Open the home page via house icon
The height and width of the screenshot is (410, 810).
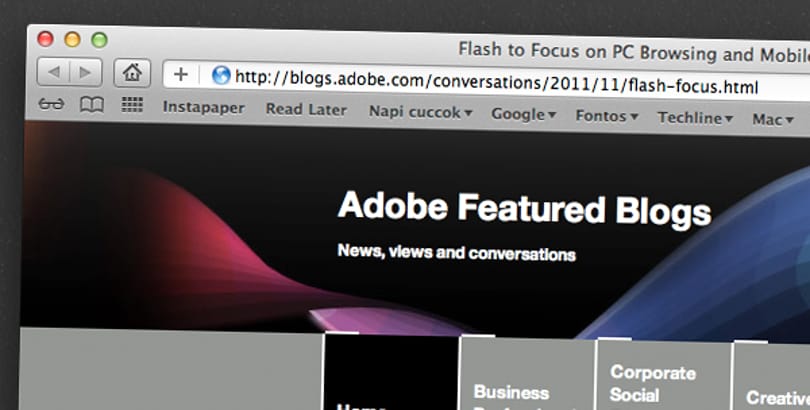(132, 73)
